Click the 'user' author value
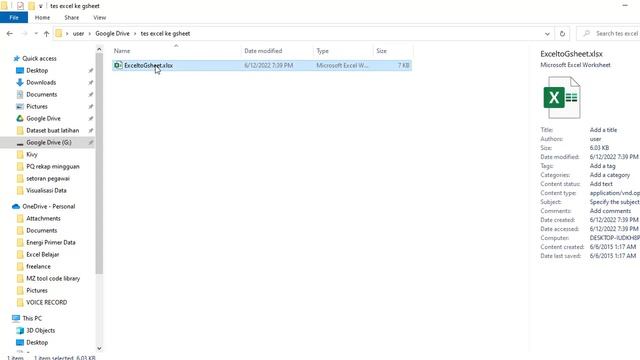640x360 pixels. click(595, 139)
